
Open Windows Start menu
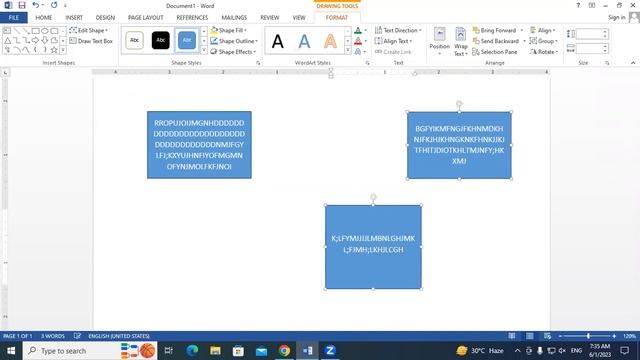[11, 351]
